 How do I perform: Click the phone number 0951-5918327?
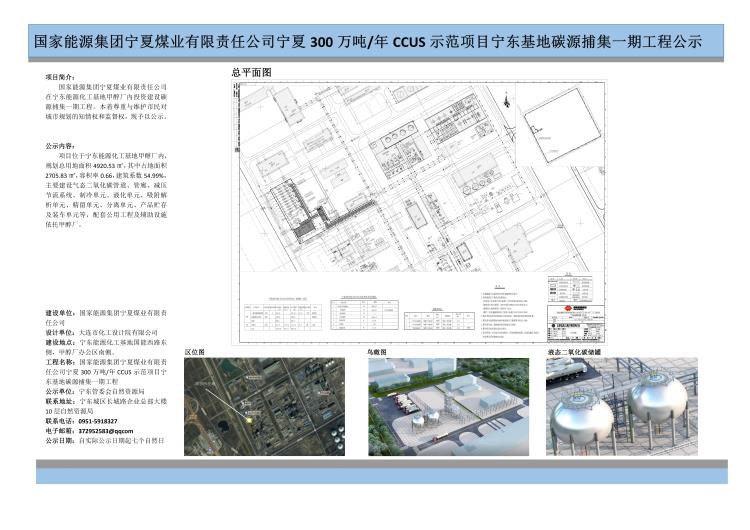98,421
